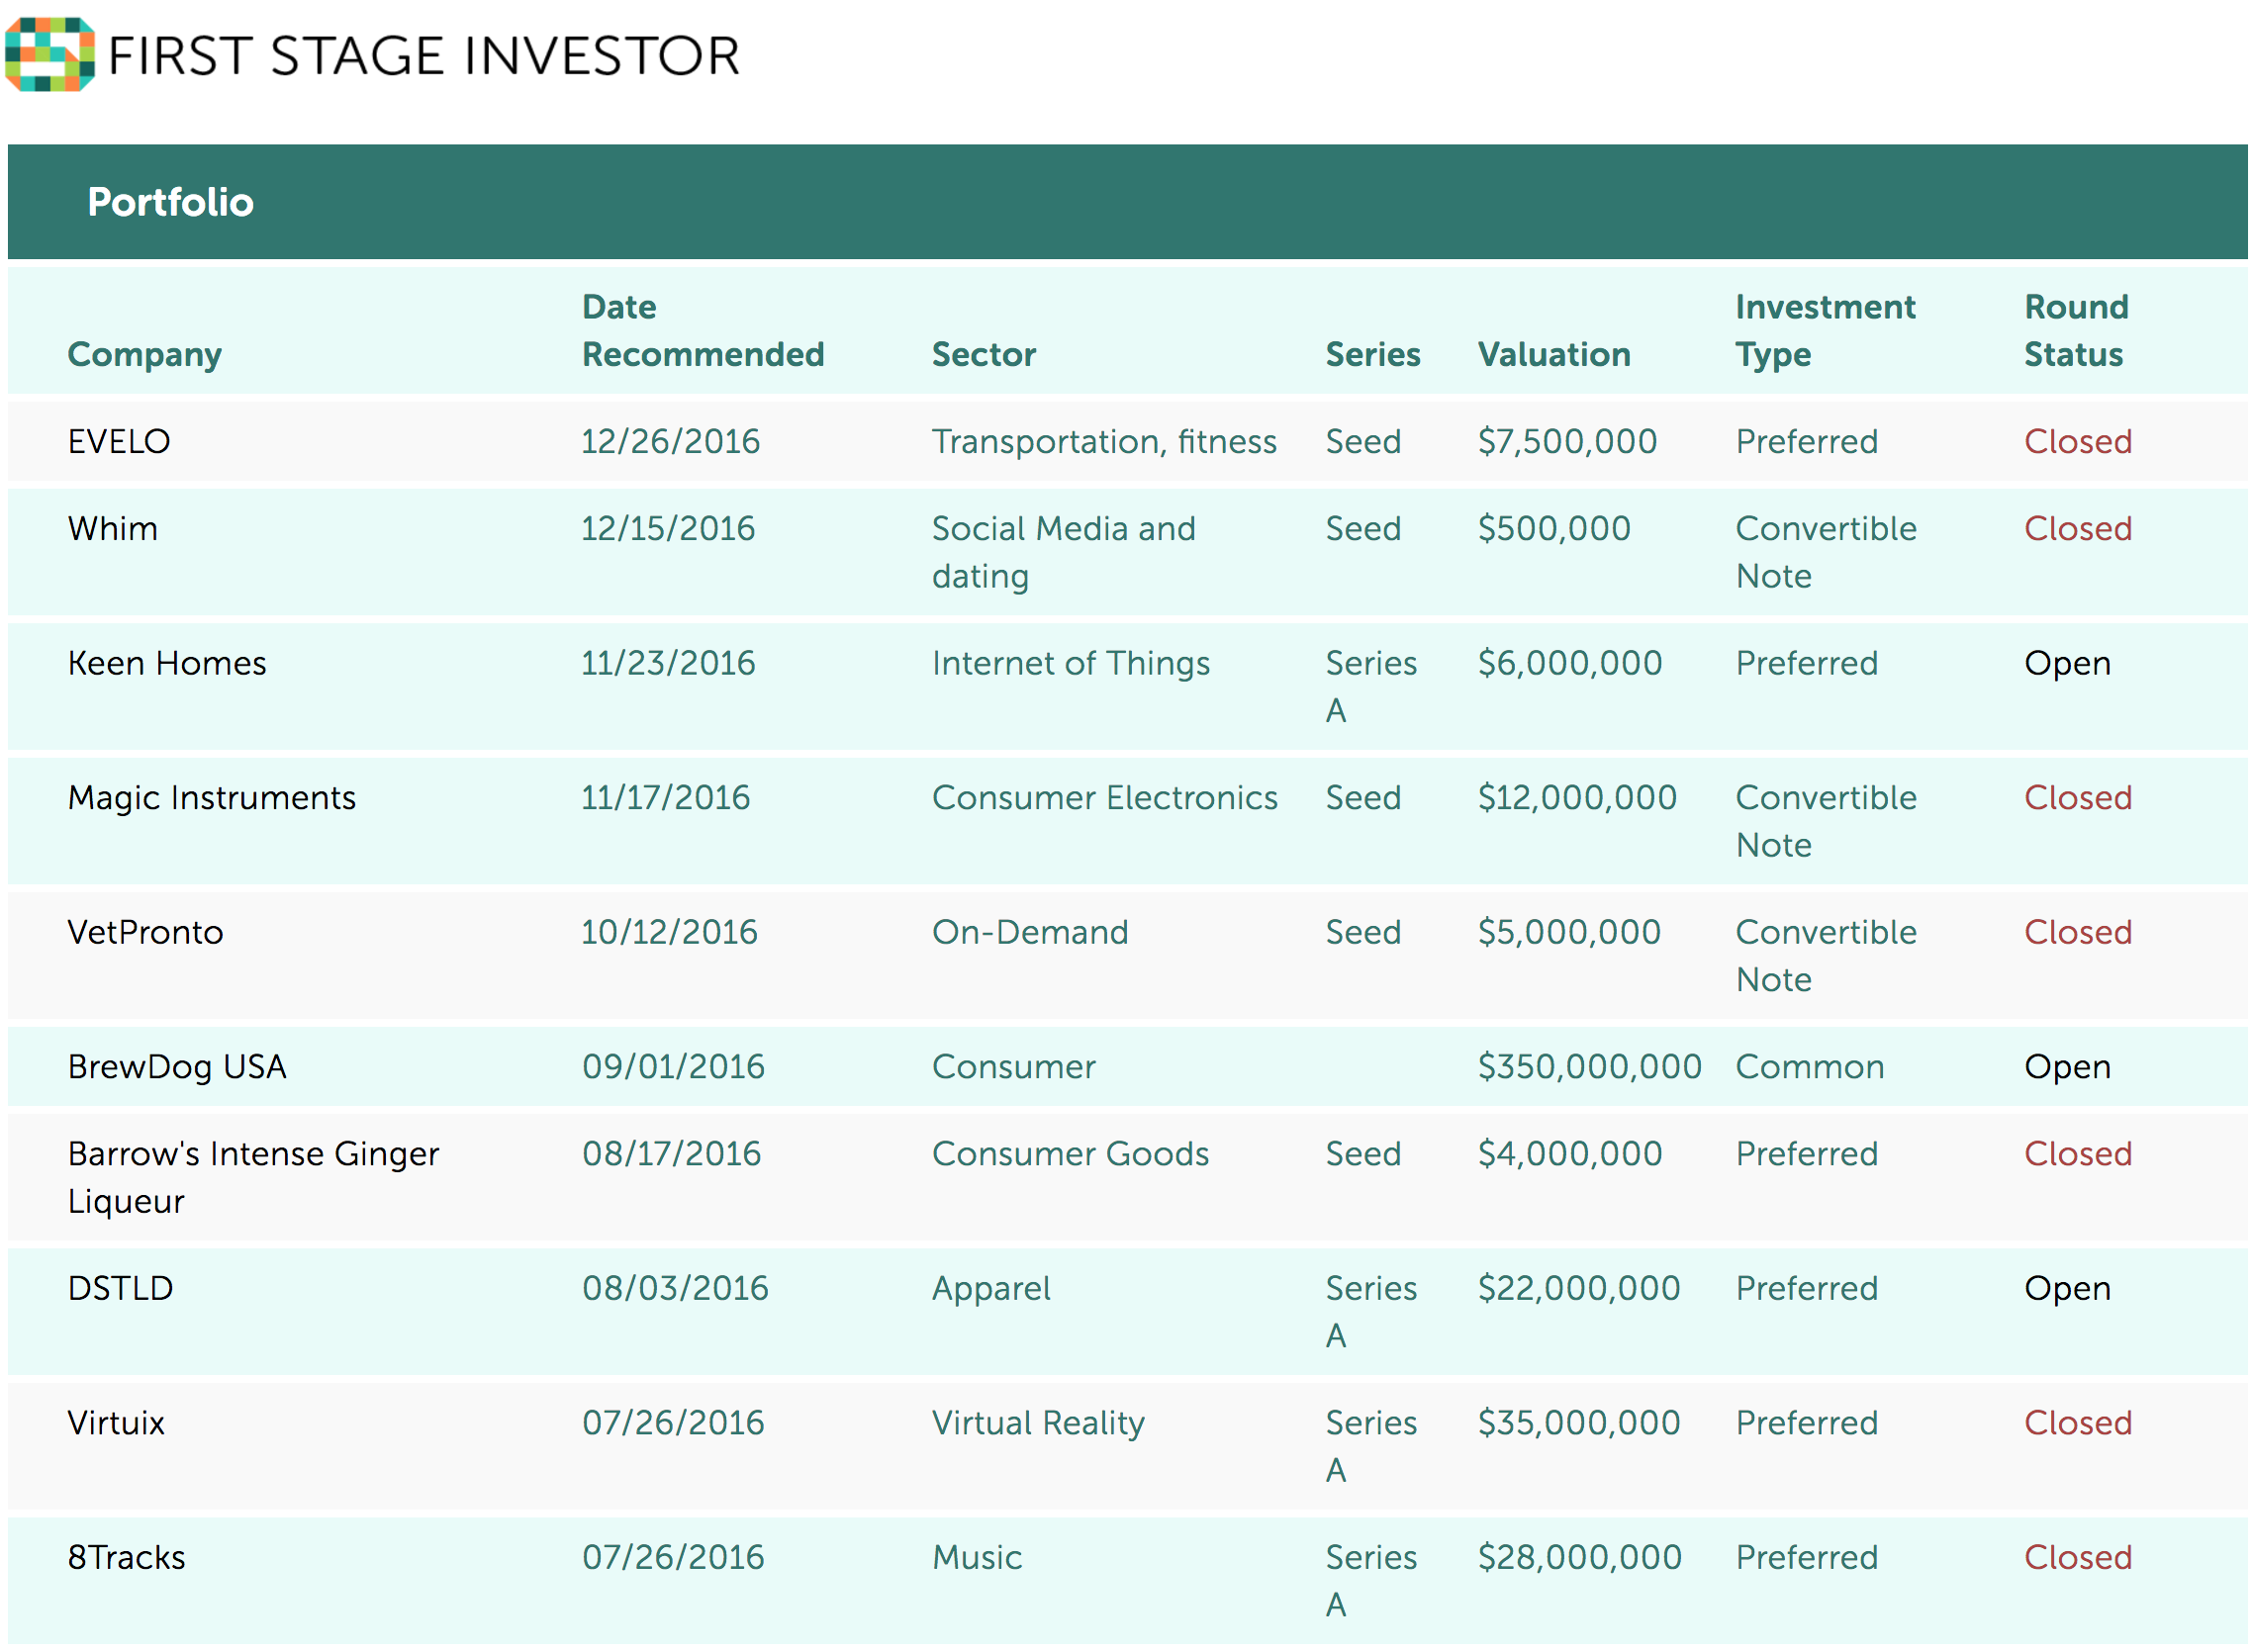Image resolution: width=2252 pixels, height=1652 pixels.
Task: Click the date 09/01/2016 for BrewDog USA
Action: click(674, 1067)
